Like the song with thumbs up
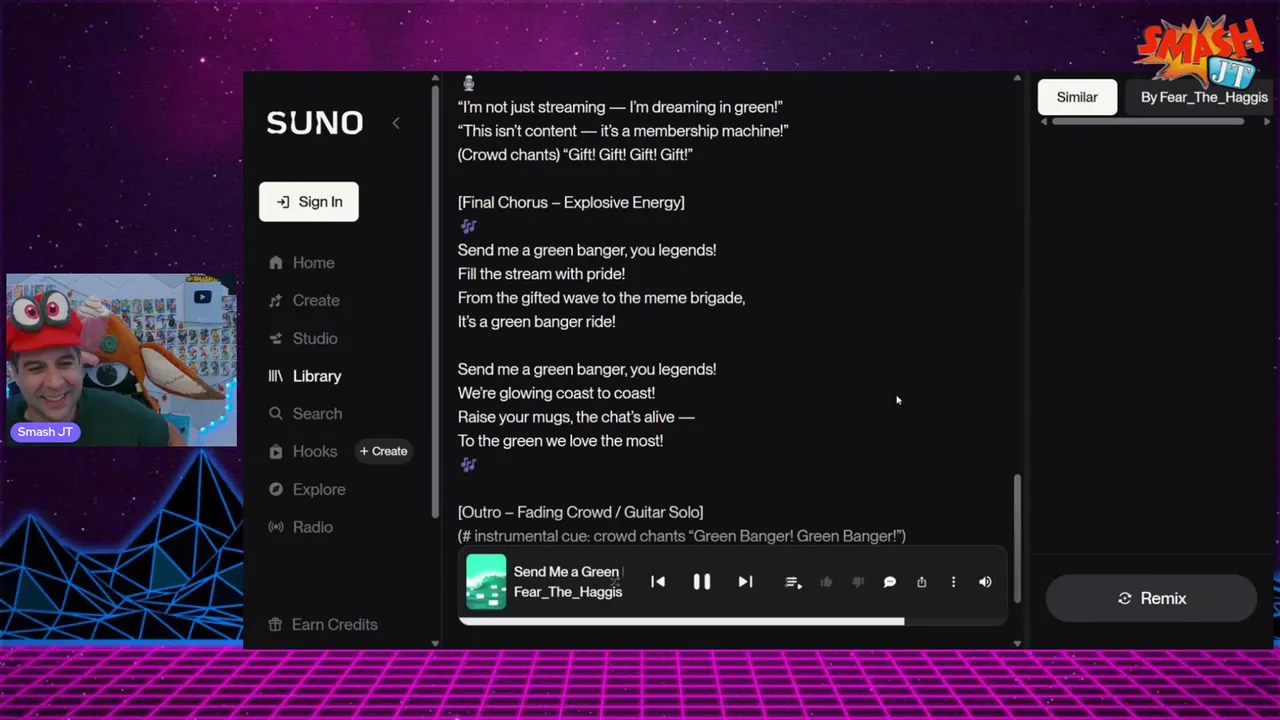Viewport: 1280px width, 720px height. [x=826, y=582]
